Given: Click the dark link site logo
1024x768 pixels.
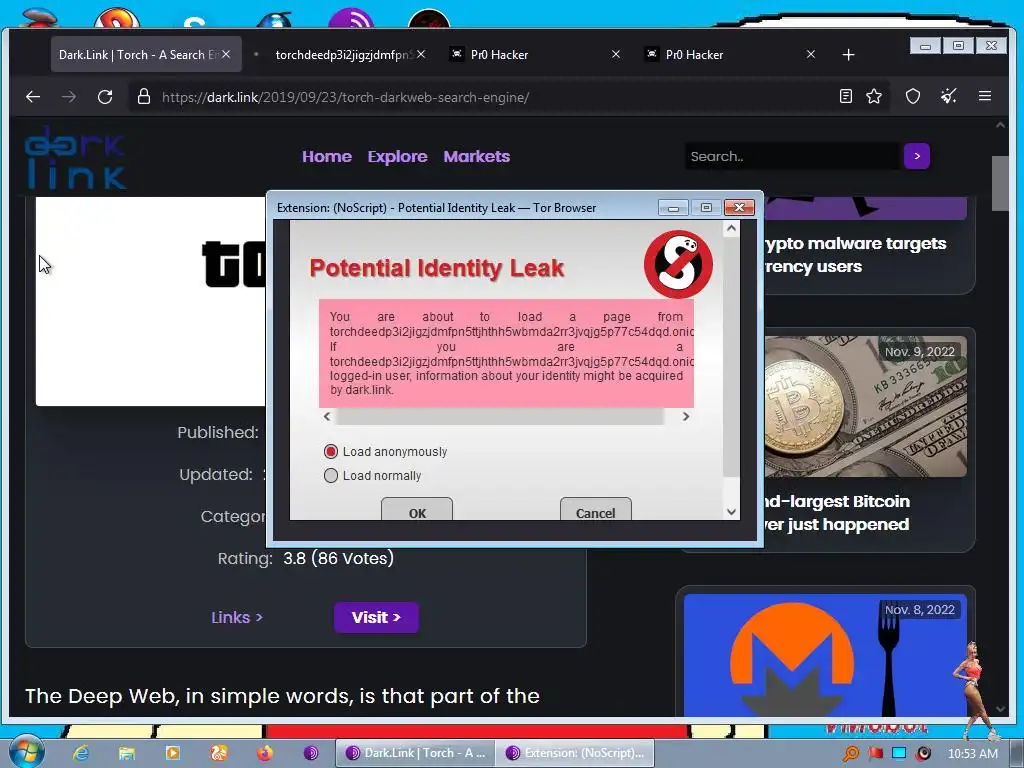Looking at the screenshot, I should [x=75, y=158].
